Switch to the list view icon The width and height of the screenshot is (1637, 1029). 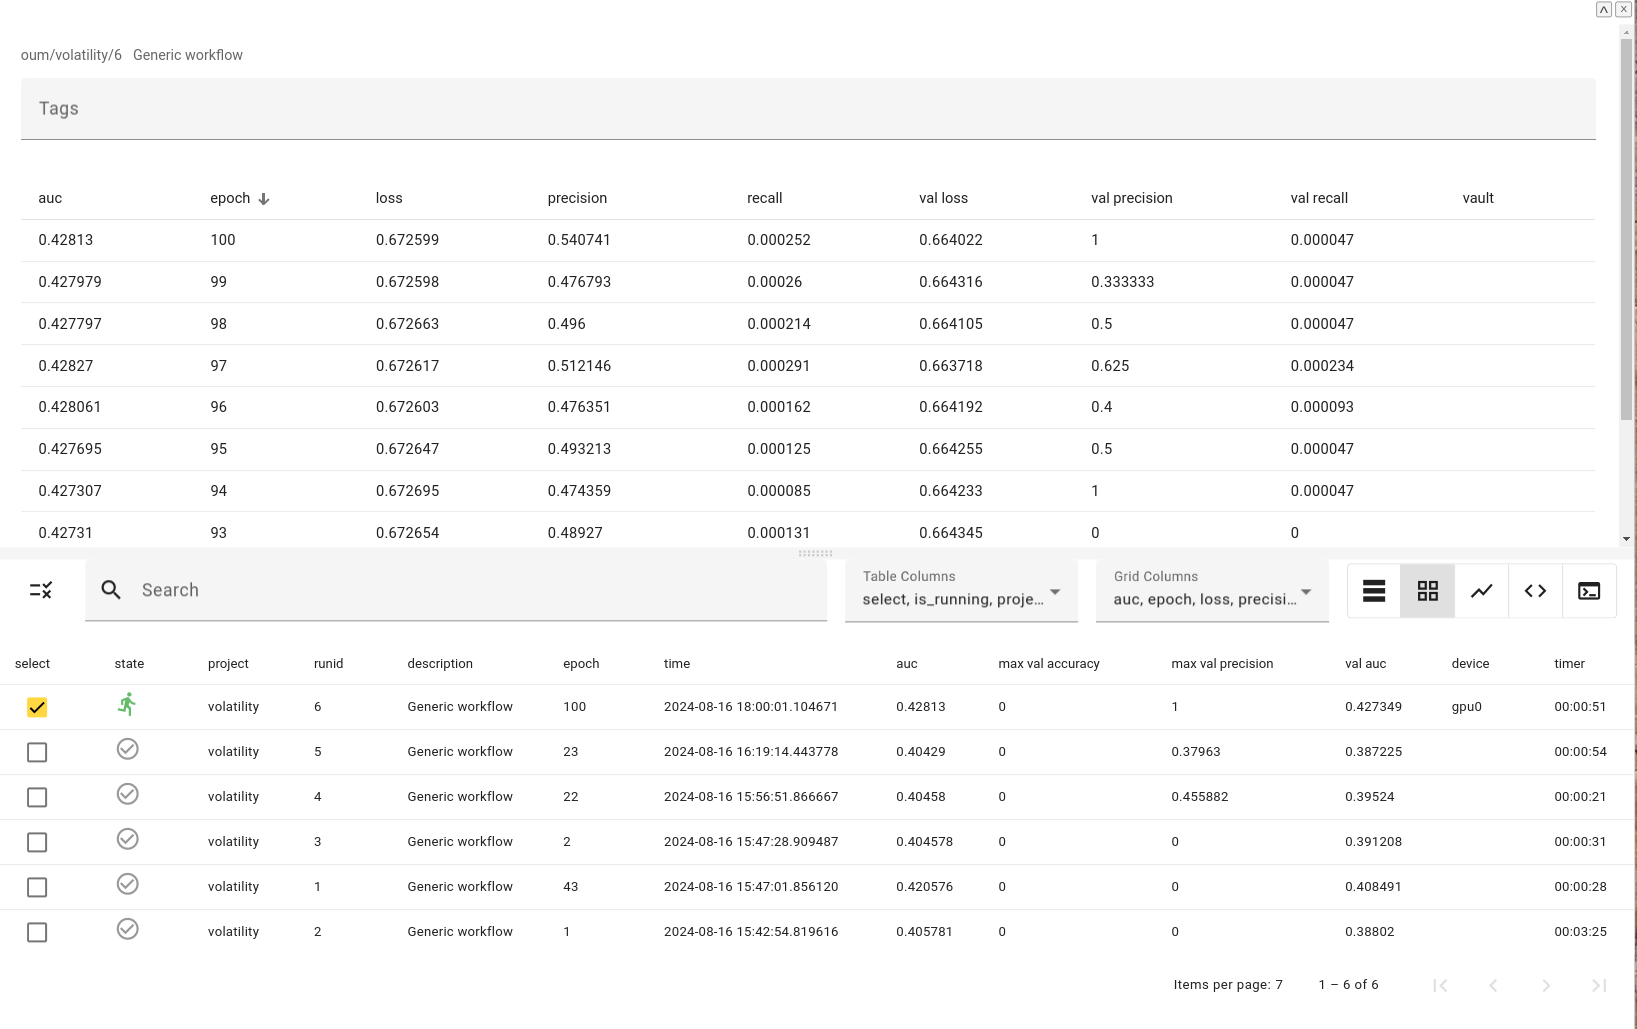tap(1374, 591)
